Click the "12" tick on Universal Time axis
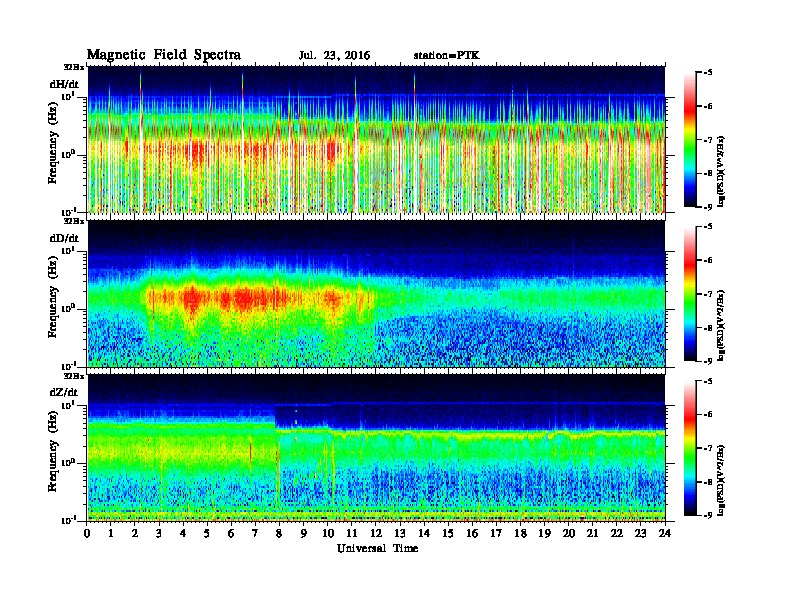Viewport: 792px width, 612px height. tap(376, 533)
